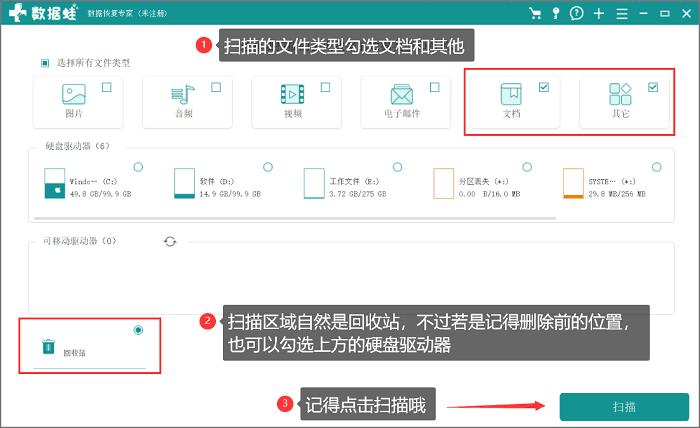Image resolution: width=700 pixels, height=428 pixels.
Task: Refresh the removable drives list
Action: click(170, 241)
